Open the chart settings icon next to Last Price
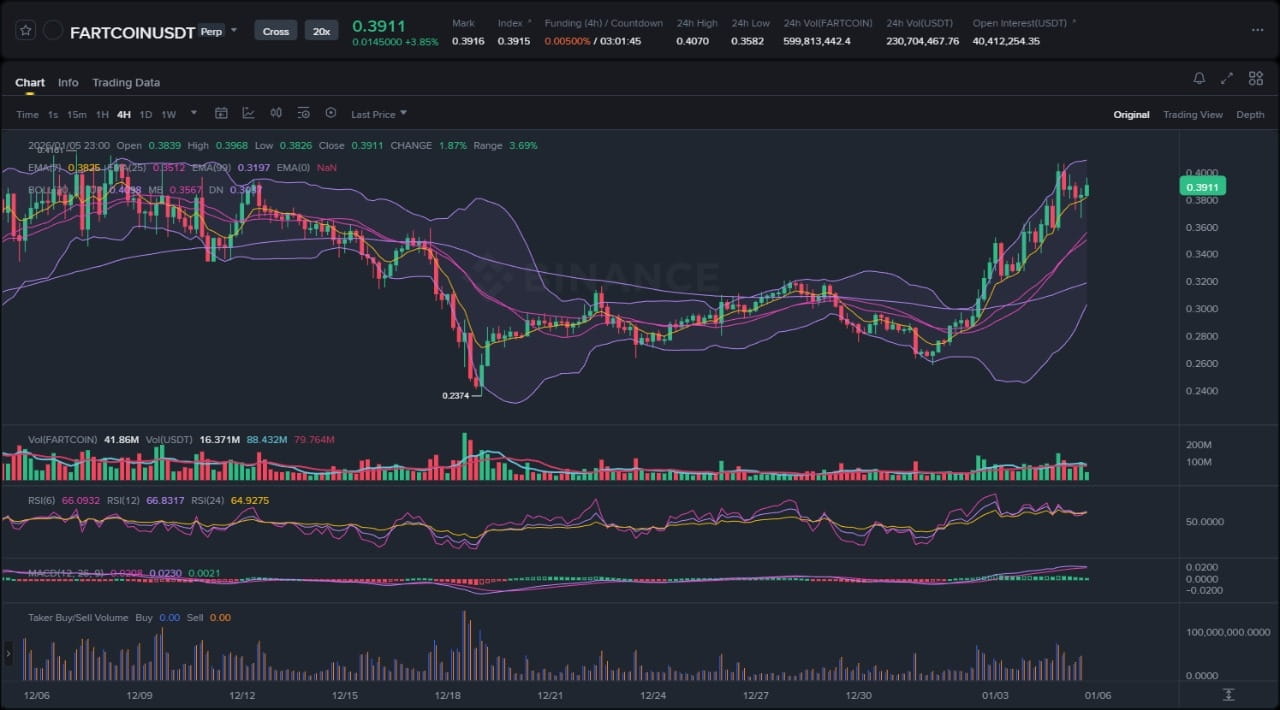This screenshot has width=1280, height=710. 331,114
